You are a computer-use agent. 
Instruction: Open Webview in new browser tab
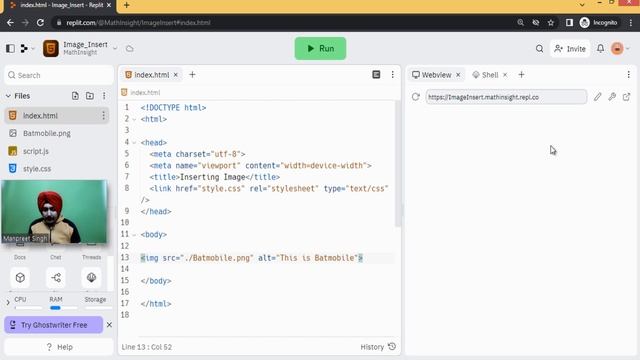click(626, 97)
